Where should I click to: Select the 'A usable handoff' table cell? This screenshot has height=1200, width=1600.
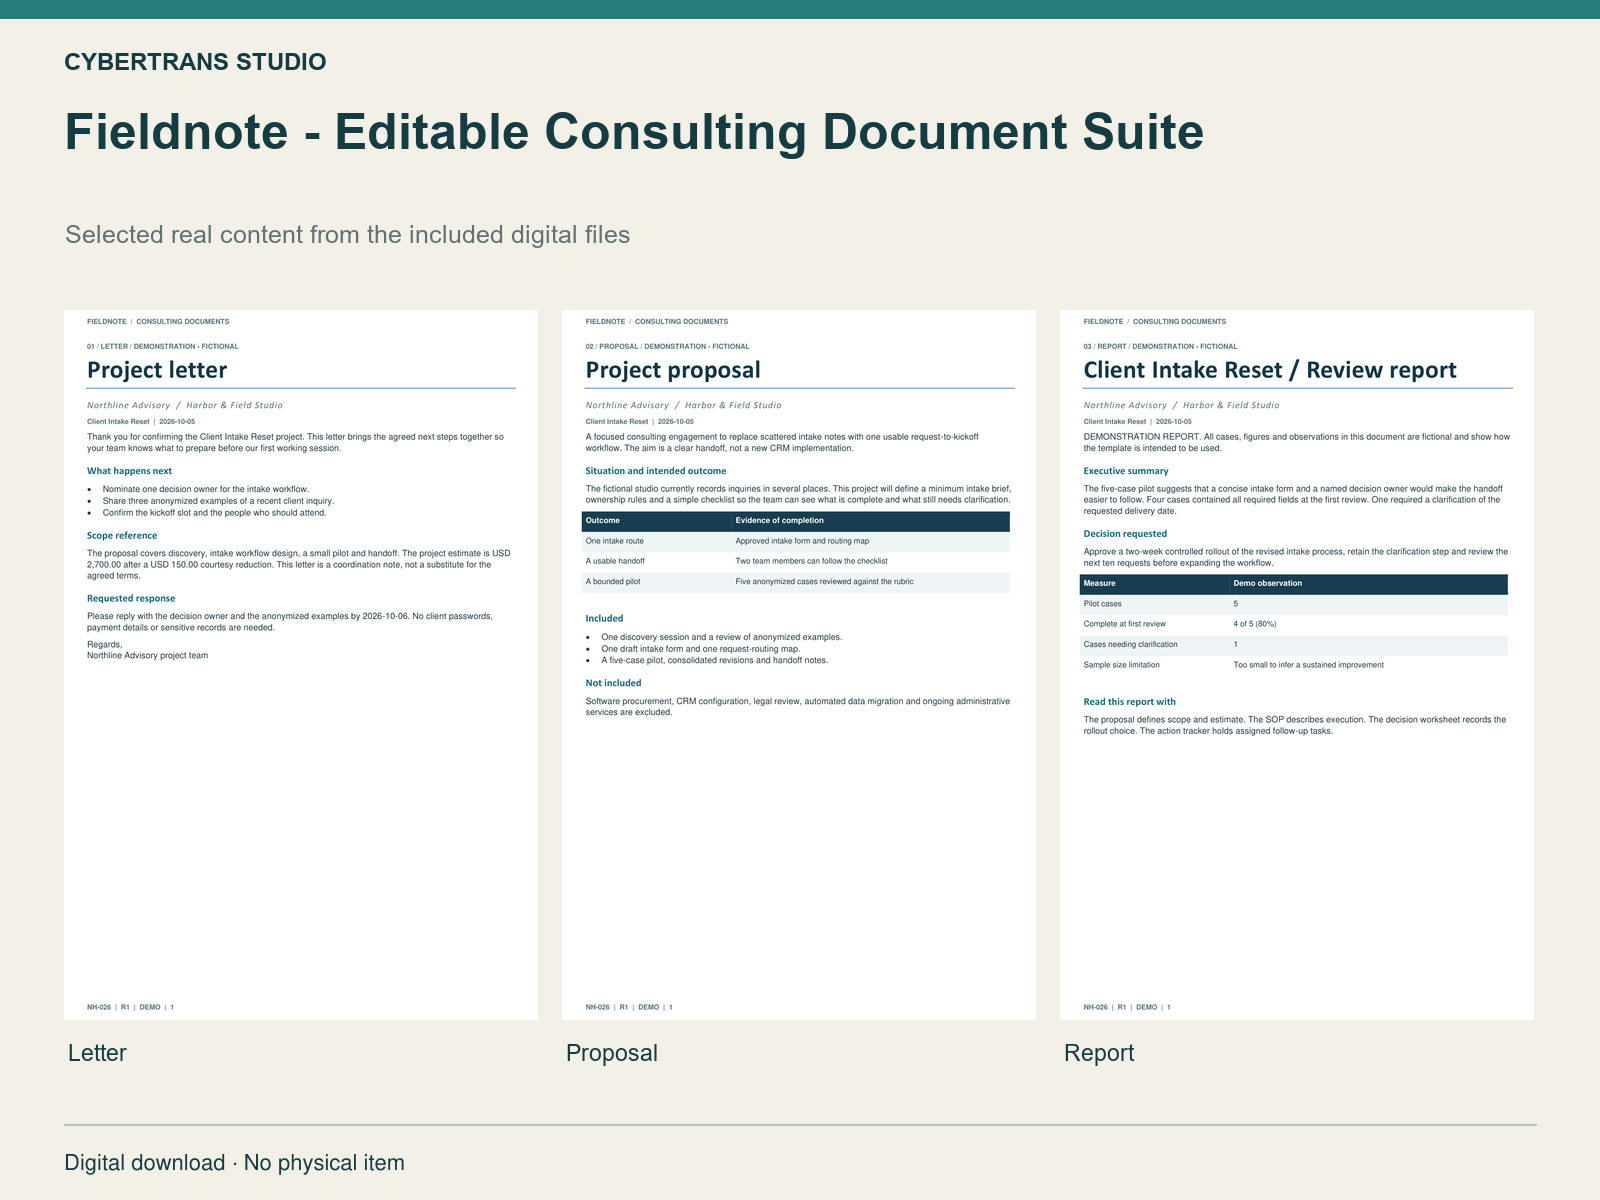657,561
